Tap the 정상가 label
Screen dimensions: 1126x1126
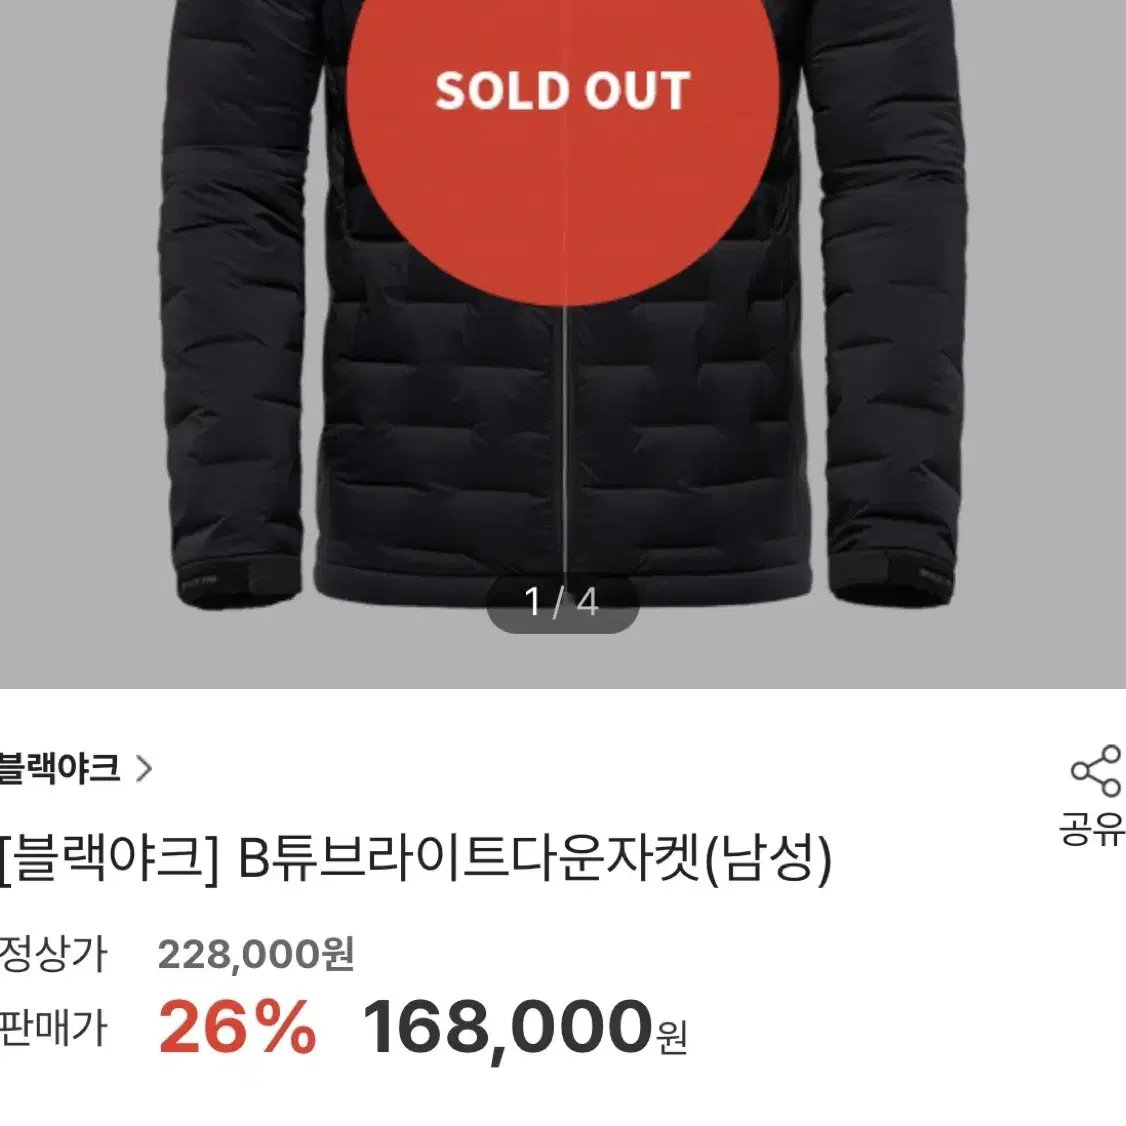(x=53, y=954)
